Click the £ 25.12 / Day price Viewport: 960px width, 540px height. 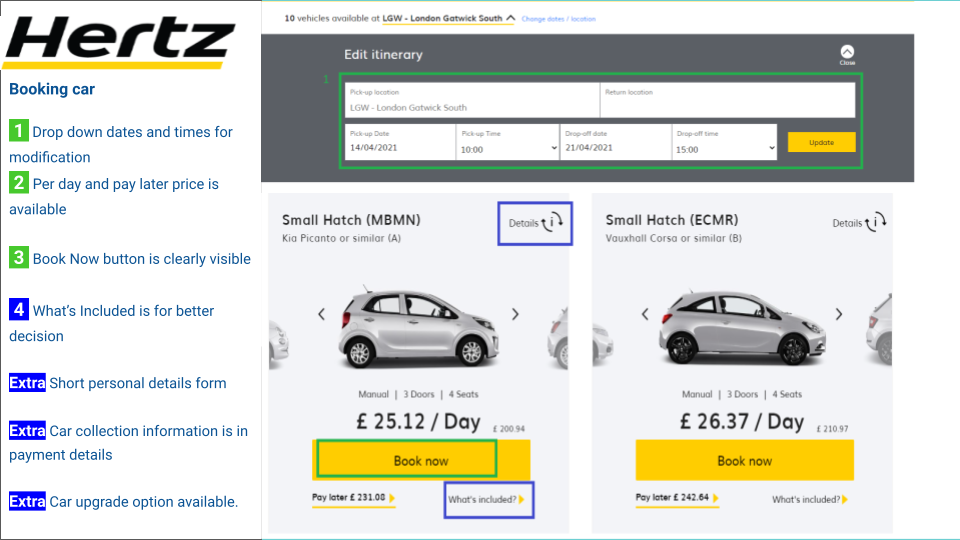click(418, 421)
